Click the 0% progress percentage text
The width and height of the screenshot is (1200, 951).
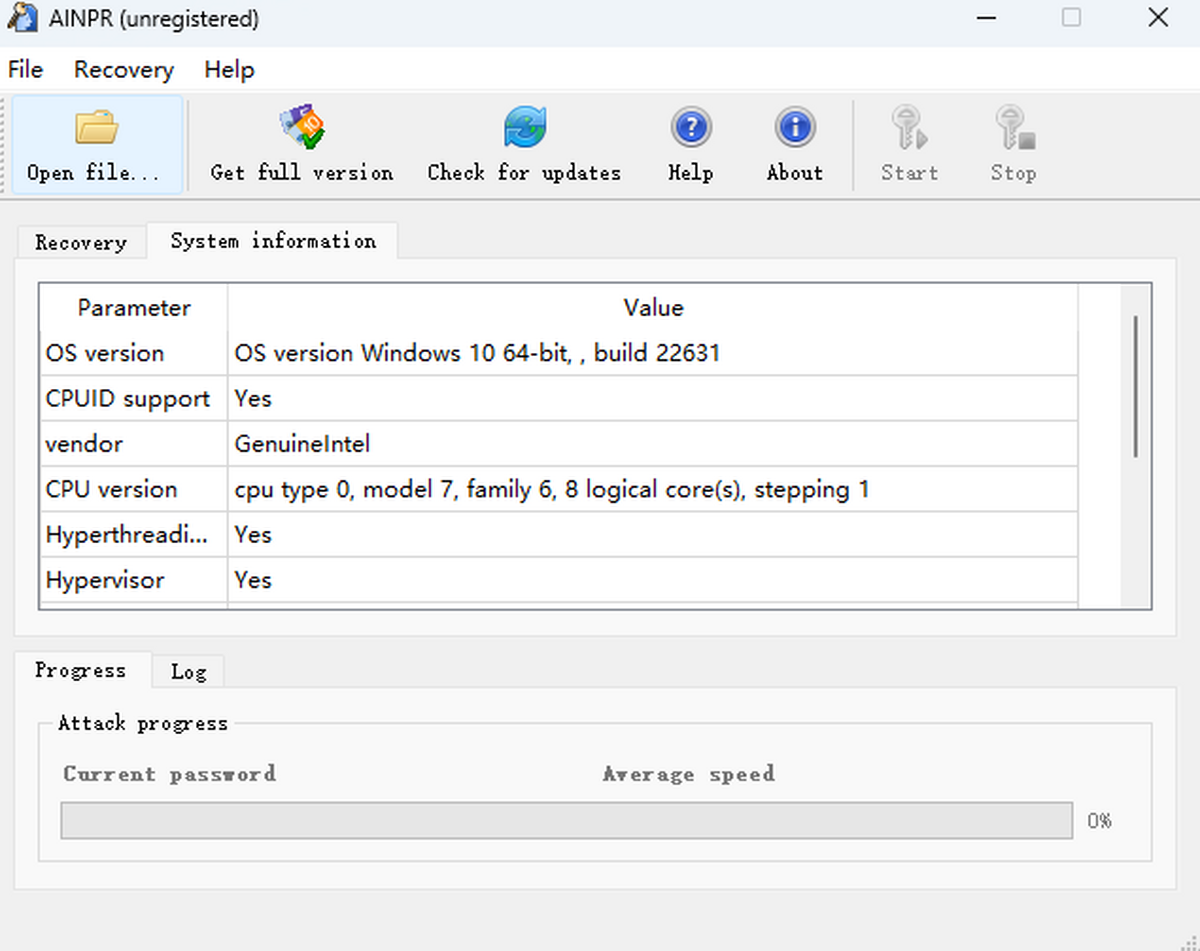click(1099, 821)
